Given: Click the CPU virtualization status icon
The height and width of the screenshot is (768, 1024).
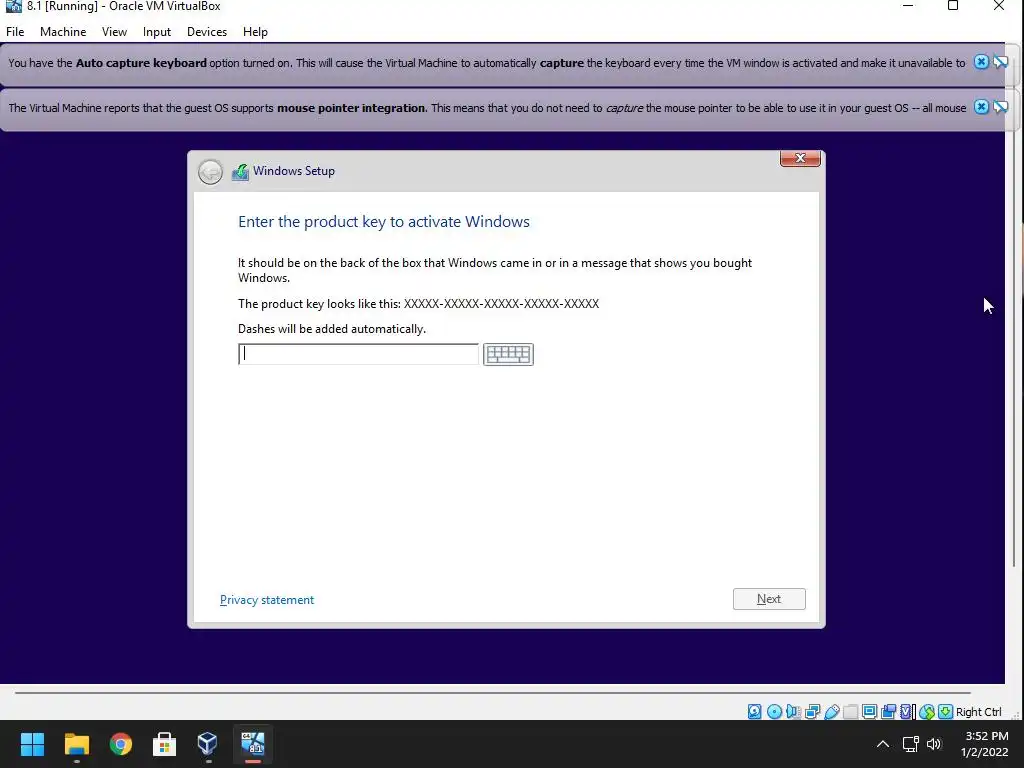Looking at the screenshot, I should (907, 712).
